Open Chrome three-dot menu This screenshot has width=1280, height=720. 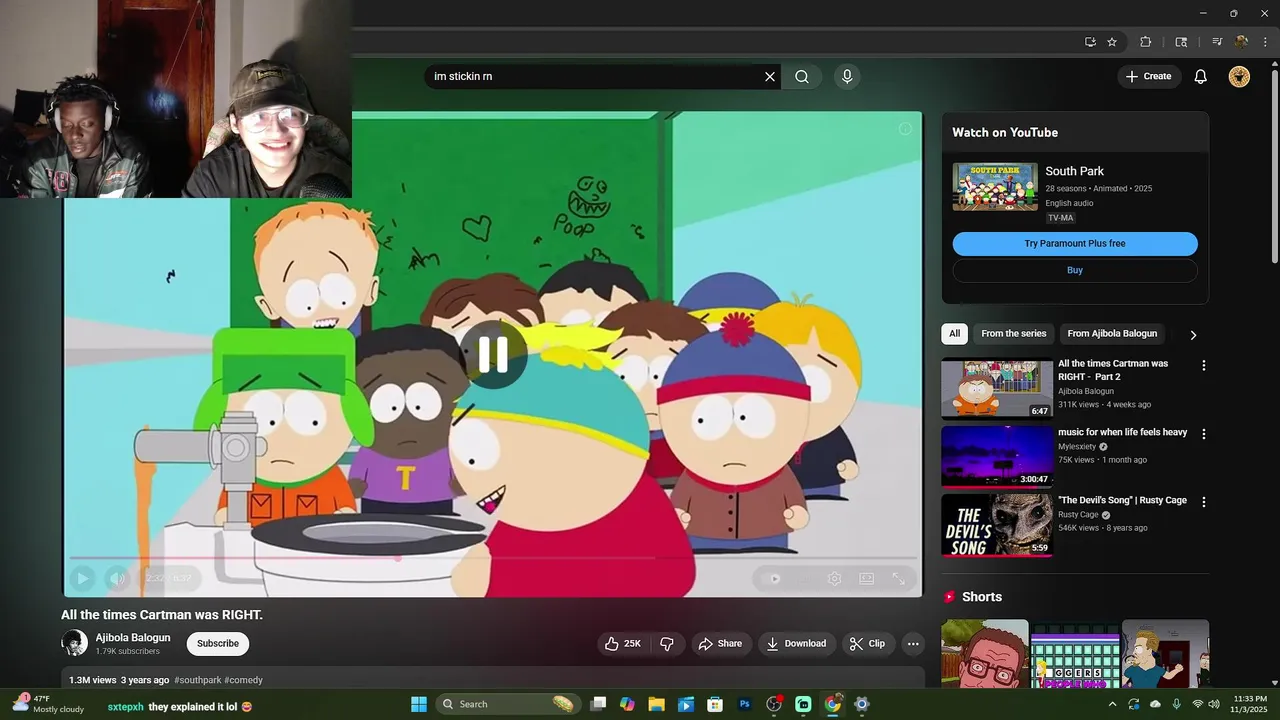point(1264,42)
